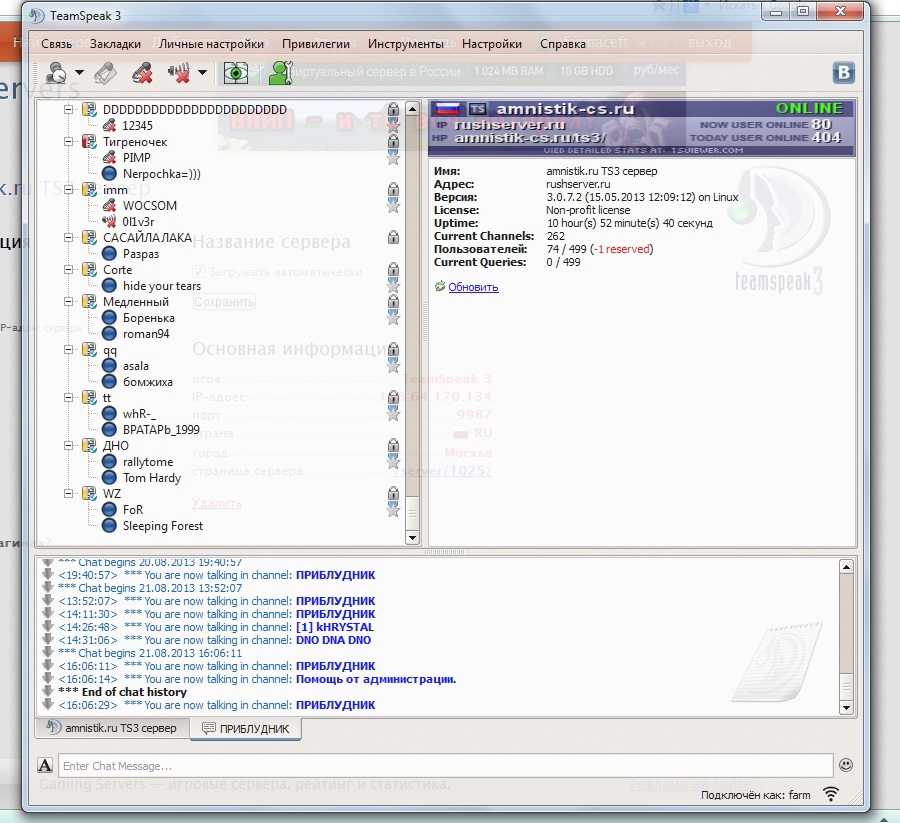The image size is (900, 823).
Task: Open contacts manager with the wrench-person icon
Action: pyautogui.click(x=280, y=73)
